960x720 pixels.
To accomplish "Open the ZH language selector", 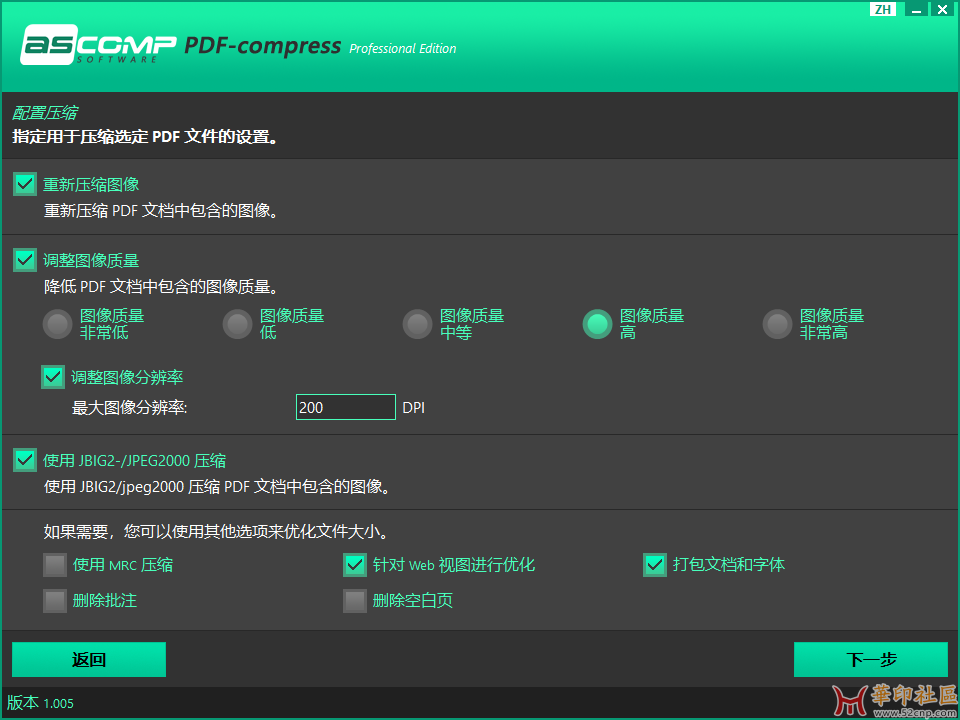I will pyautogui.click(x=883, y=9).
